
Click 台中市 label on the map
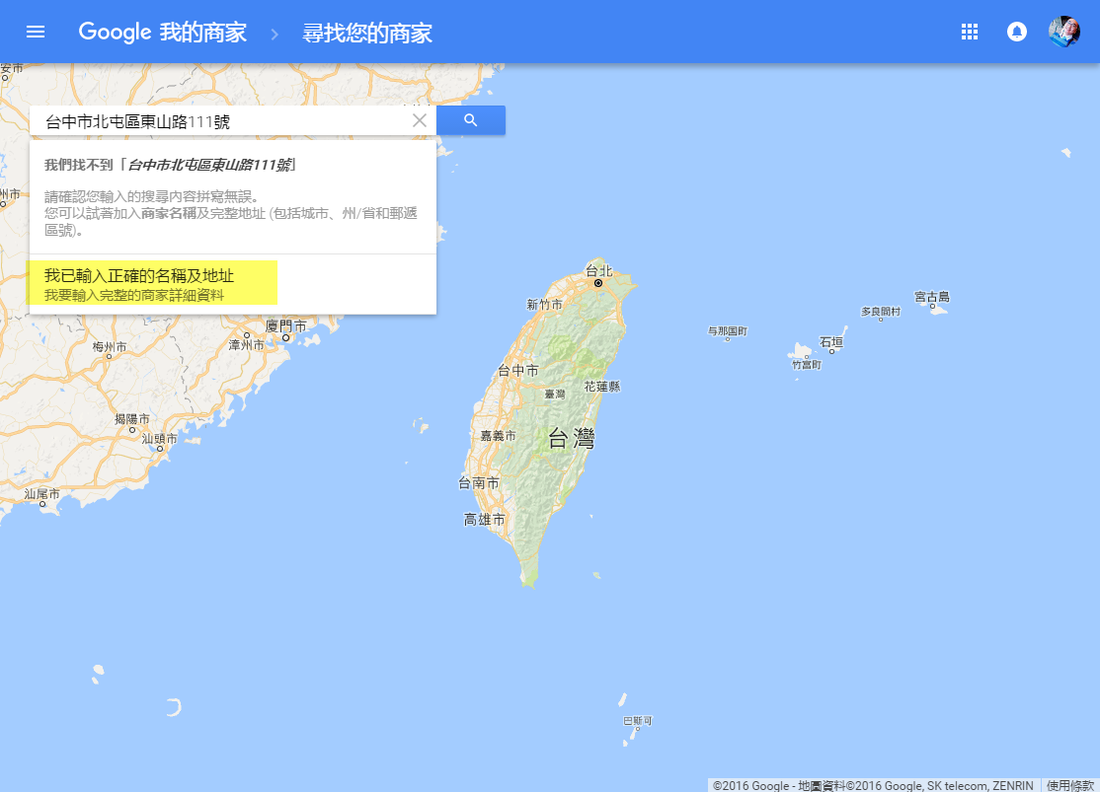tap(518, 371)
